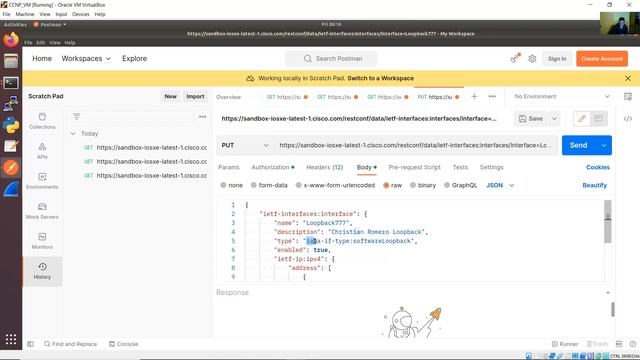Click the history filter icon

[76, 117]
